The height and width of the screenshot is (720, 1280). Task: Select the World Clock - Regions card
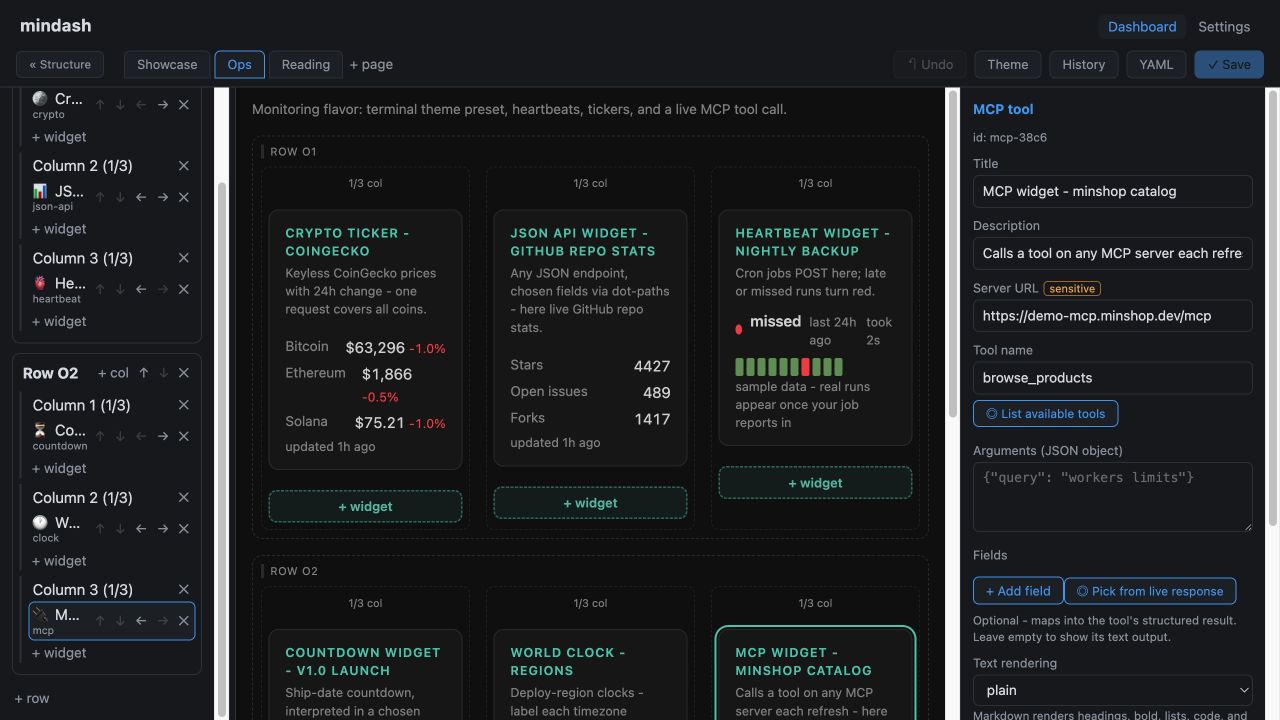coord(590,674)
